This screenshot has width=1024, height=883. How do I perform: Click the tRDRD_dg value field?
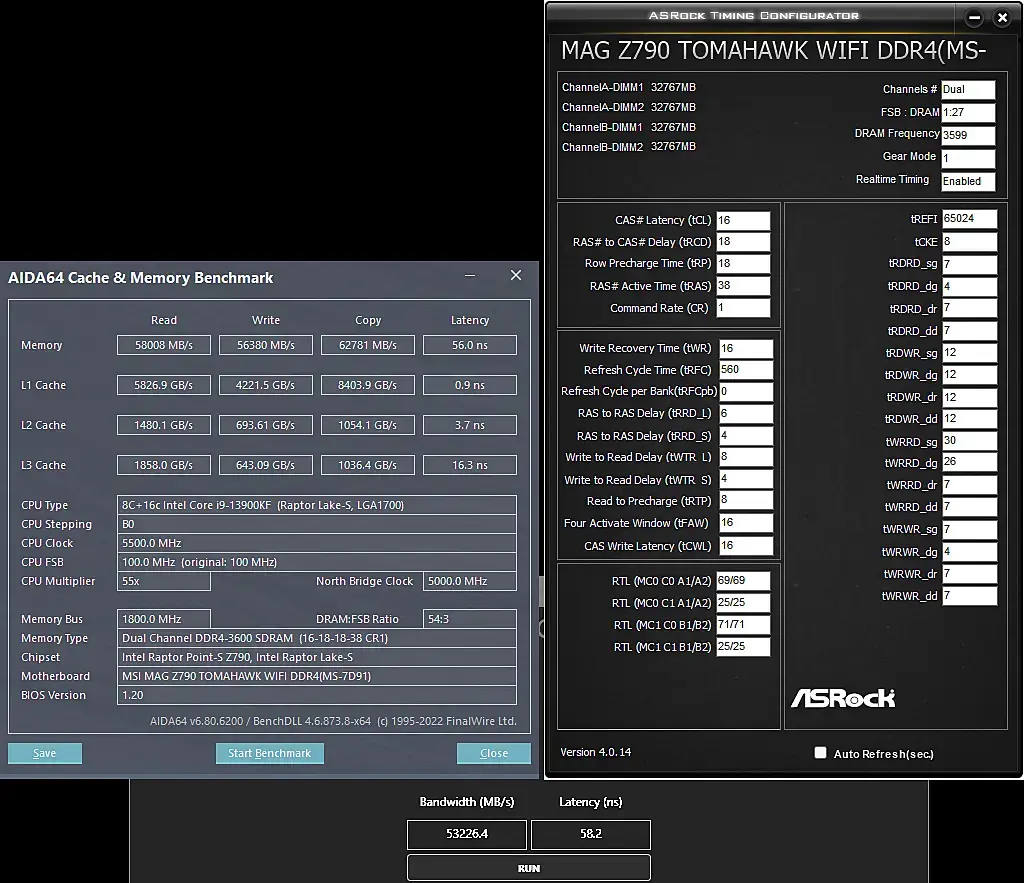point(969,286)
